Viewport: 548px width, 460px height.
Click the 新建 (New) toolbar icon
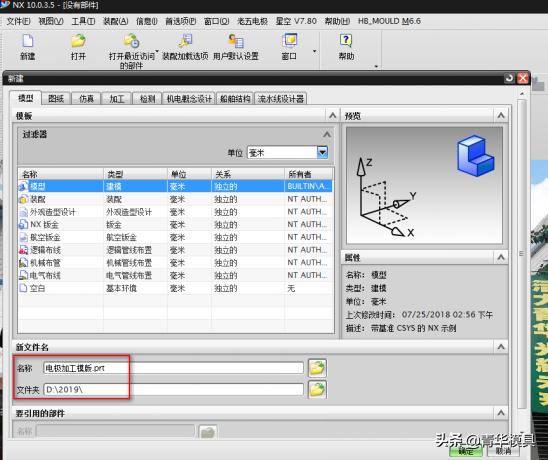(x=28, y=41)
